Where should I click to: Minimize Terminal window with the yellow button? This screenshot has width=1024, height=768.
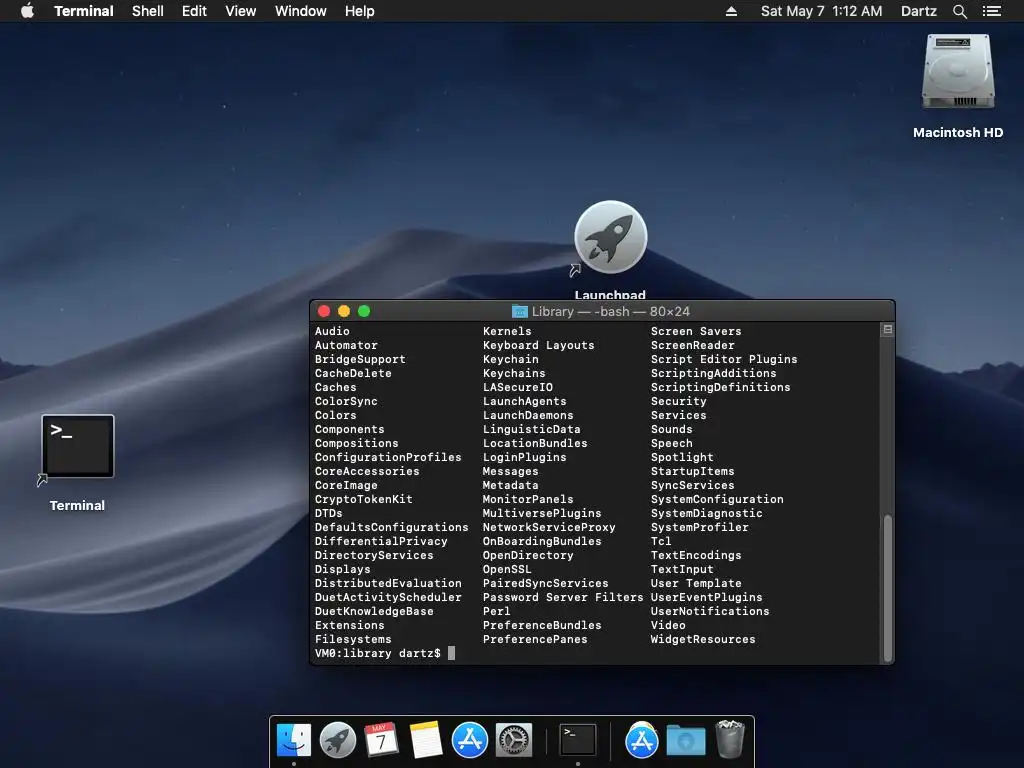[x=344, y=312]
